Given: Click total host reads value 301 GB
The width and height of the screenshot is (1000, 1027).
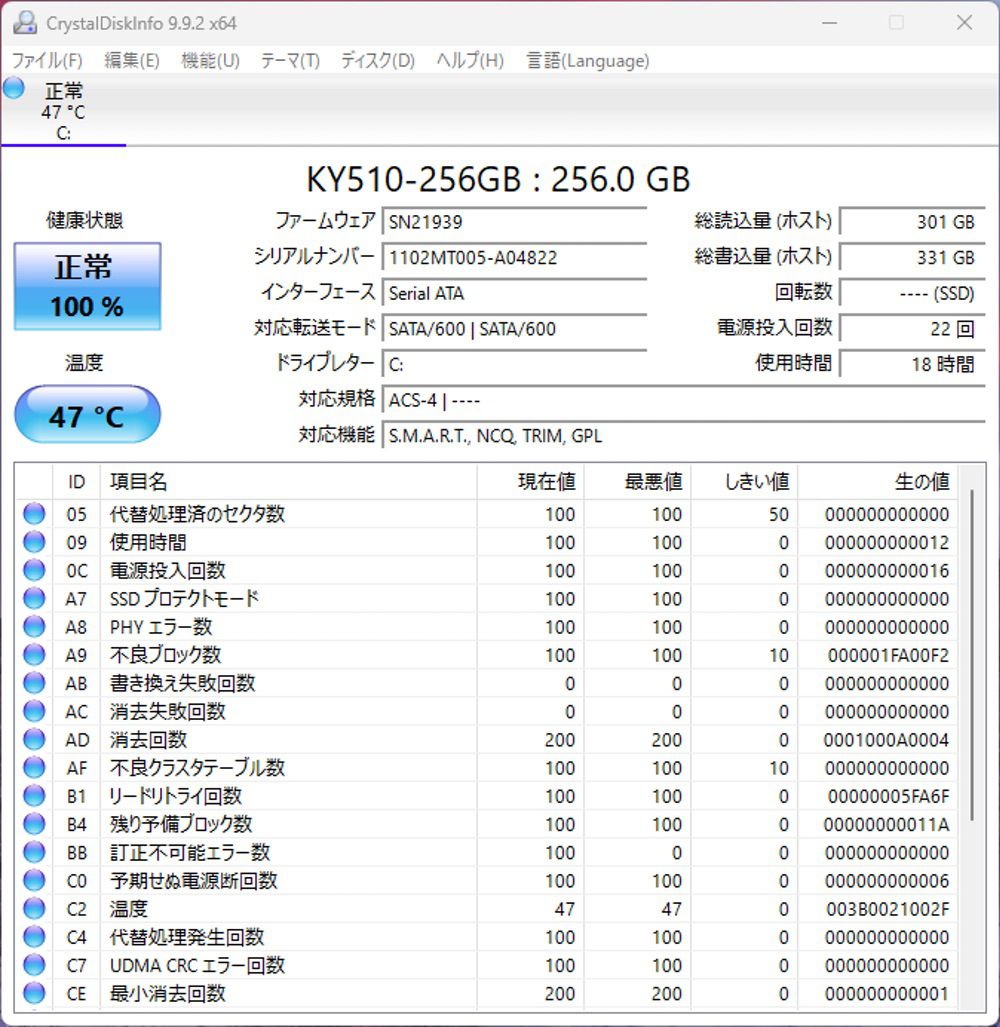Looking at the screenshot, I should [912, 221].
